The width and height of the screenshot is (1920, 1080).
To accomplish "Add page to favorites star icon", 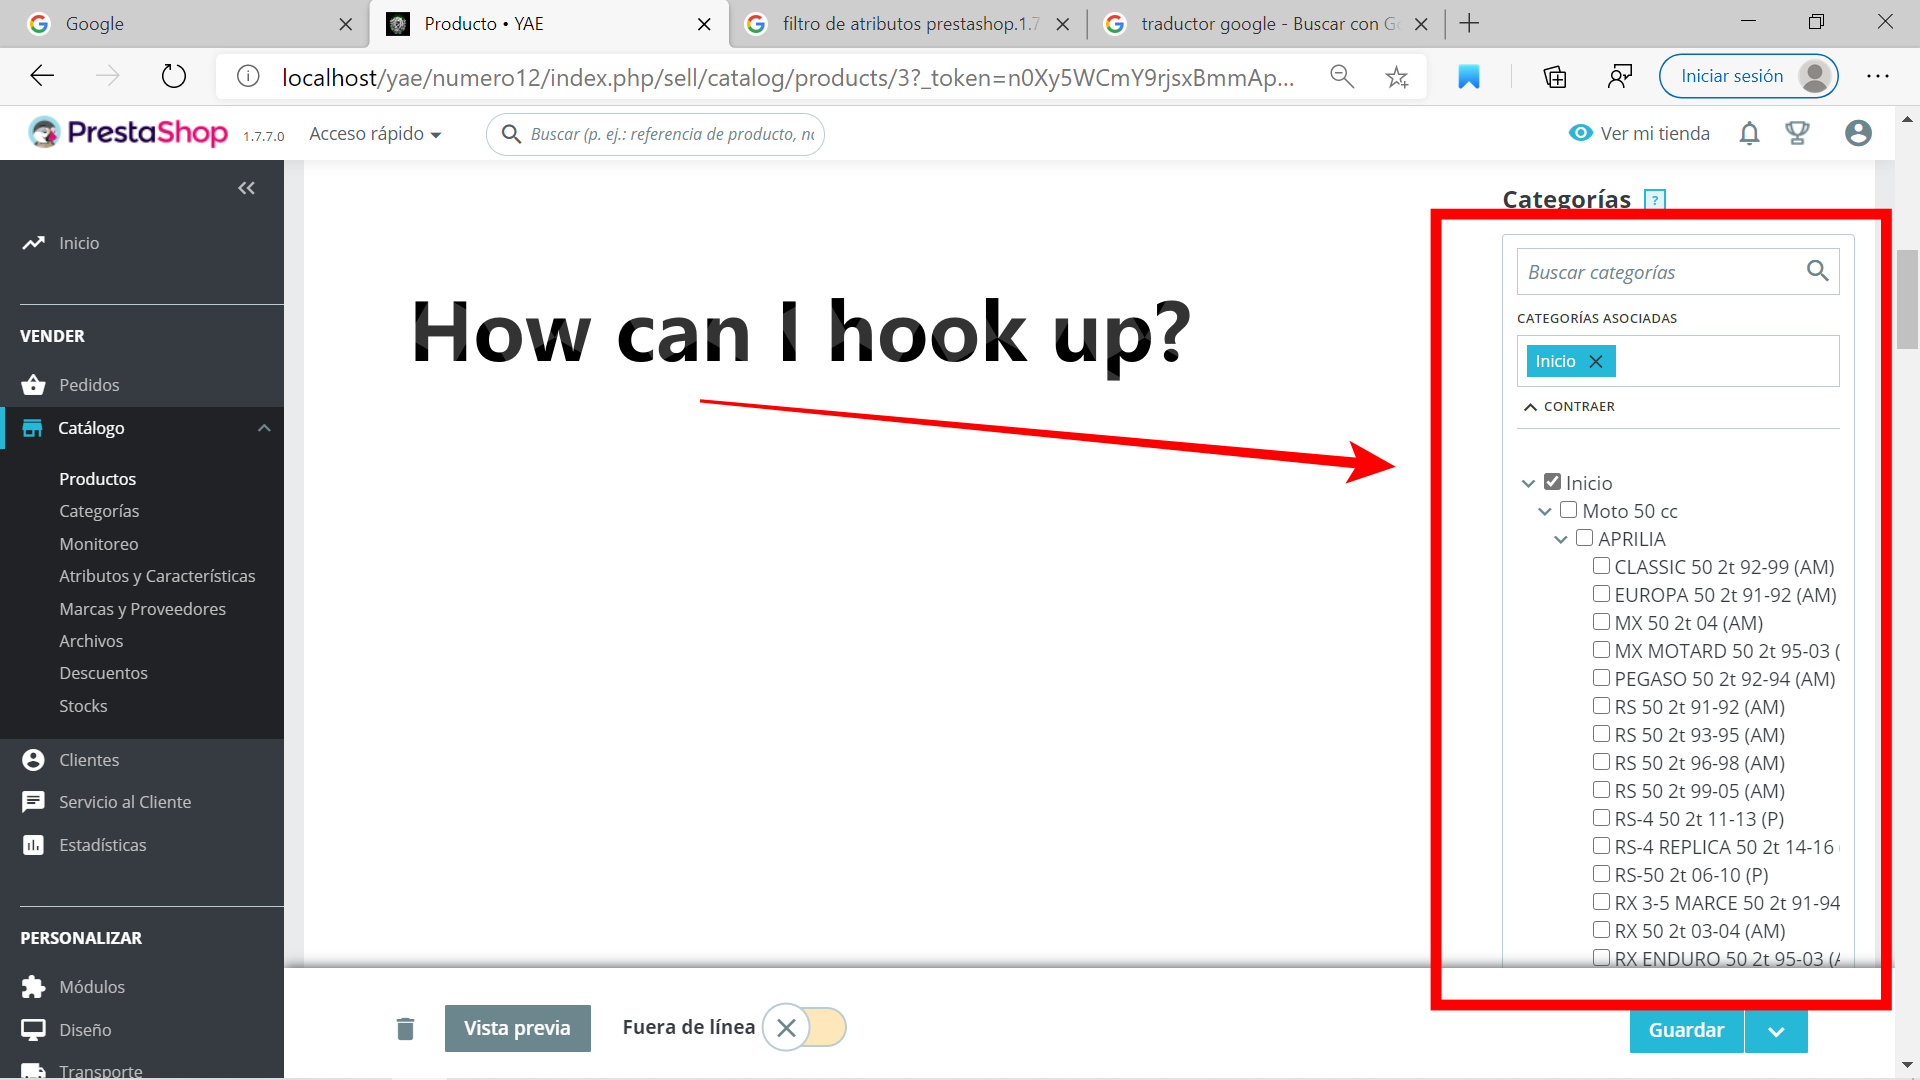I will (1397, 77).
